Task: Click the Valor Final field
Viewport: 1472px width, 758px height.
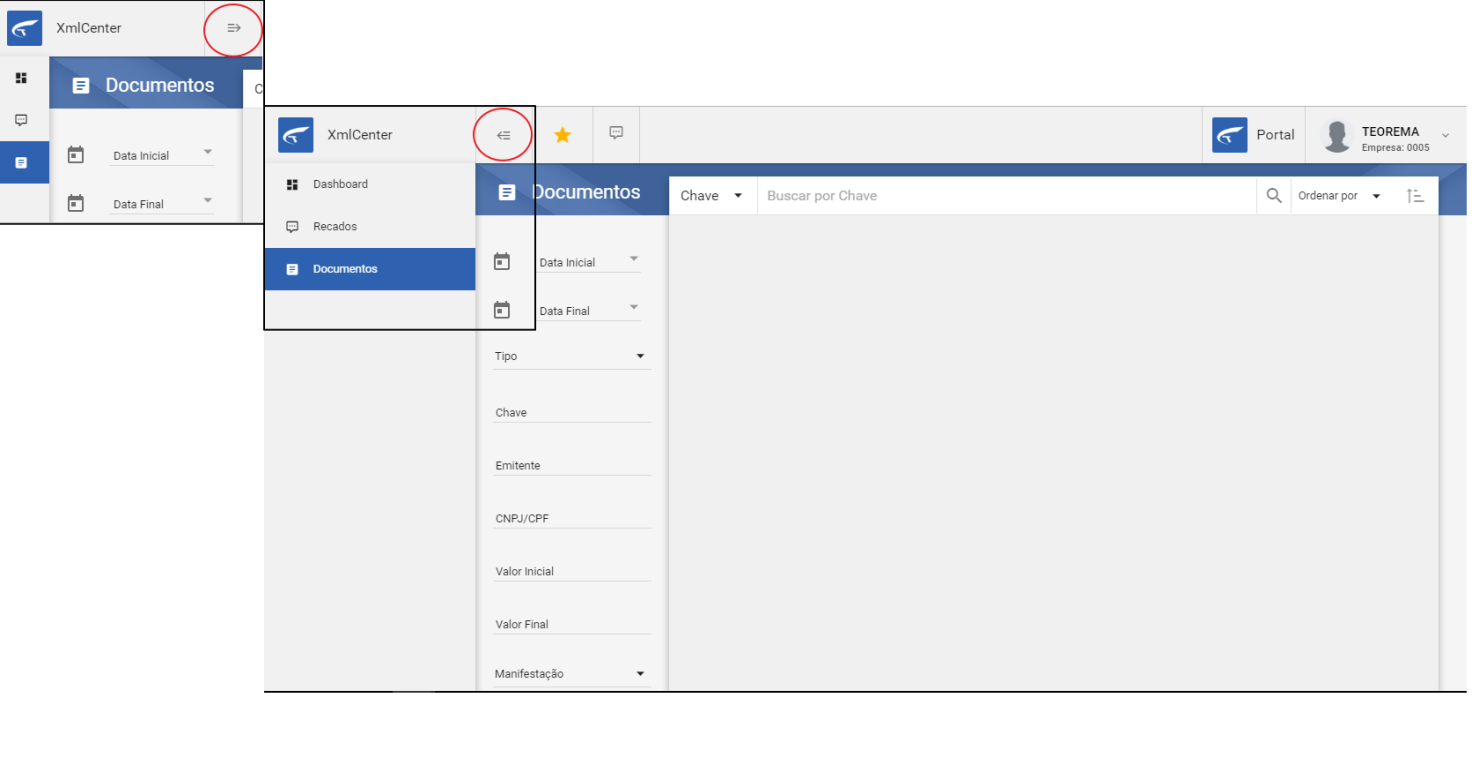Action: 572,624
